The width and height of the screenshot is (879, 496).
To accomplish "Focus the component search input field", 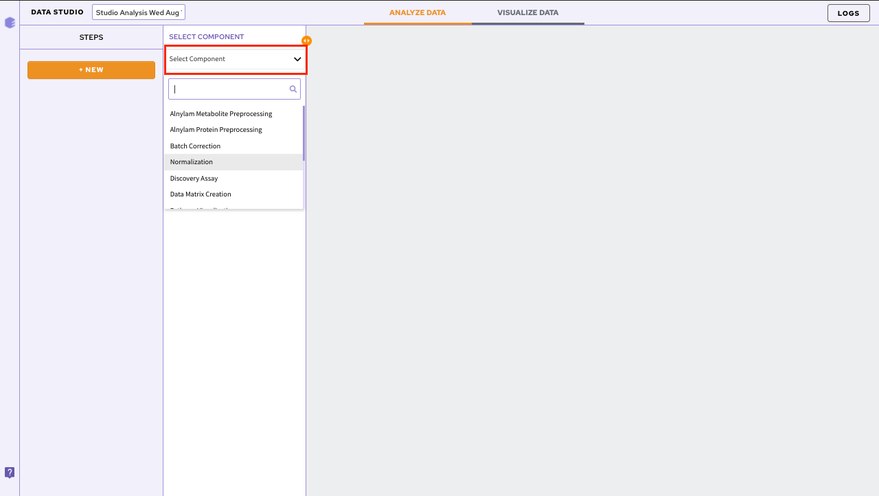I will click(234, 89).
